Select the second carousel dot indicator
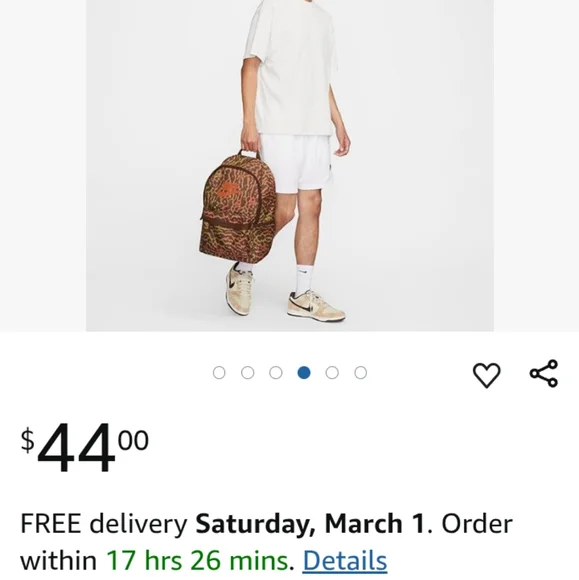 pos(248,372)
